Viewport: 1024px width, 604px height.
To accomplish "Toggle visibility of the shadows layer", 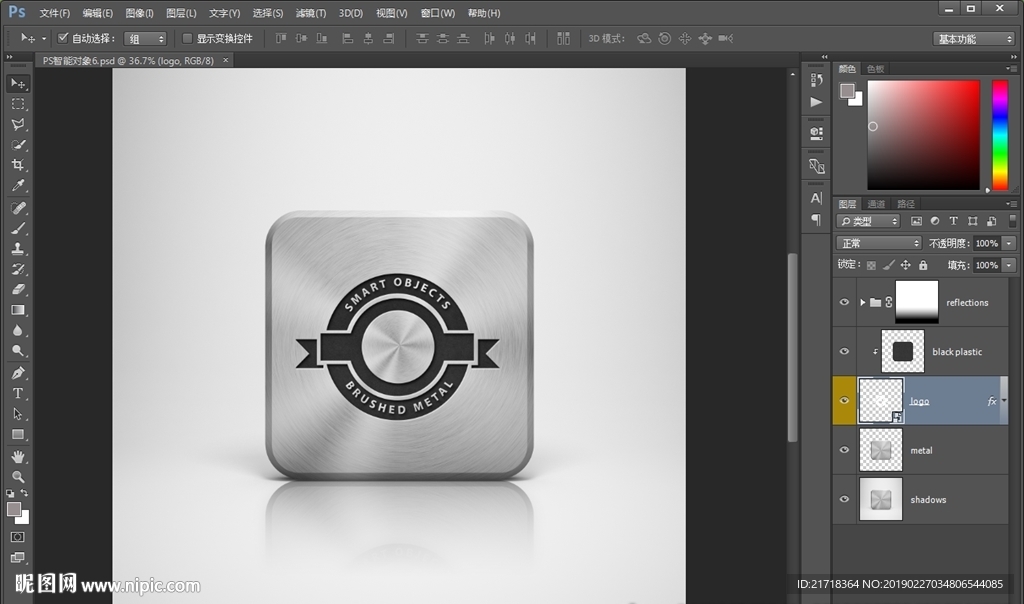I will [x=845, y=500].
